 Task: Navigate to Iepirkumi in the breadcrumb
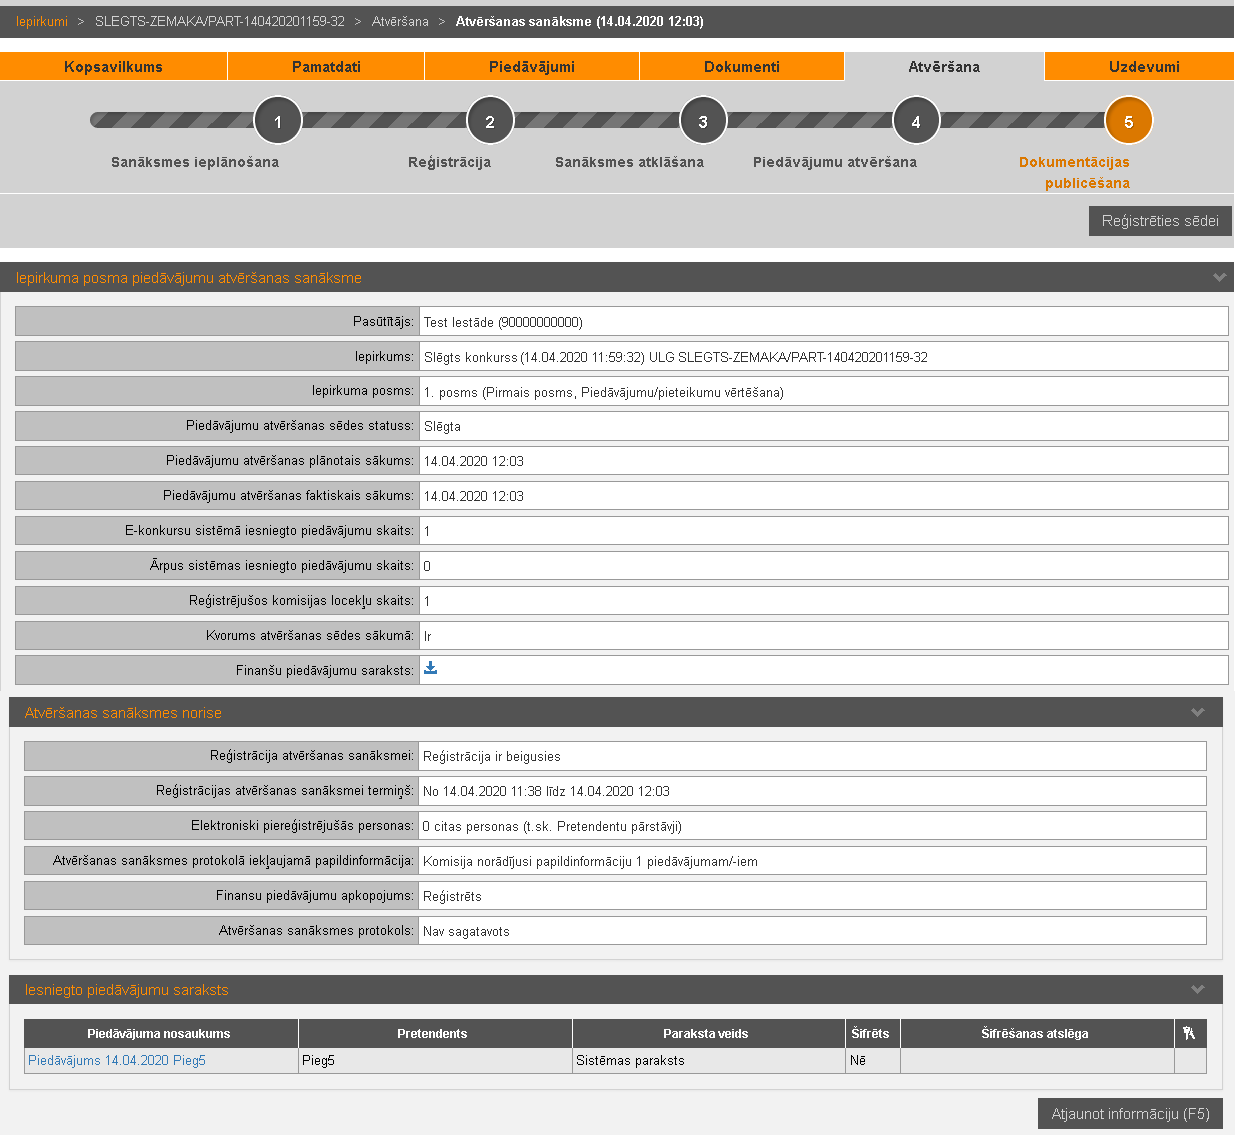[x=42, y=21]
